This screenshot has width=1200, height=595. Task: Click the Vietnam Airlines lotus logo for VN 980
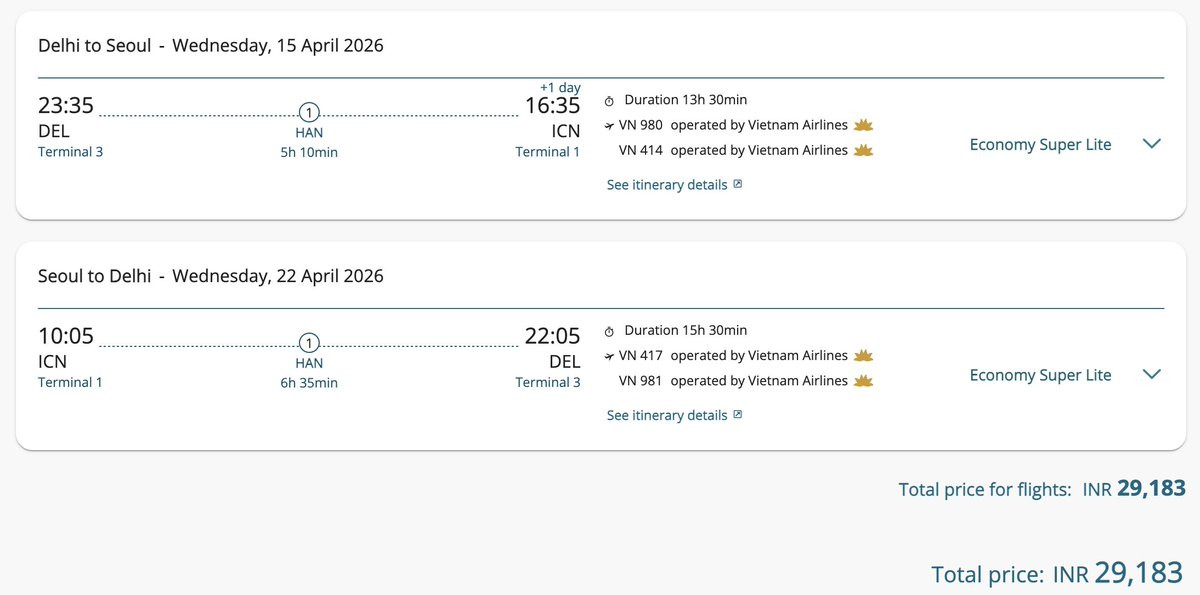864,125
